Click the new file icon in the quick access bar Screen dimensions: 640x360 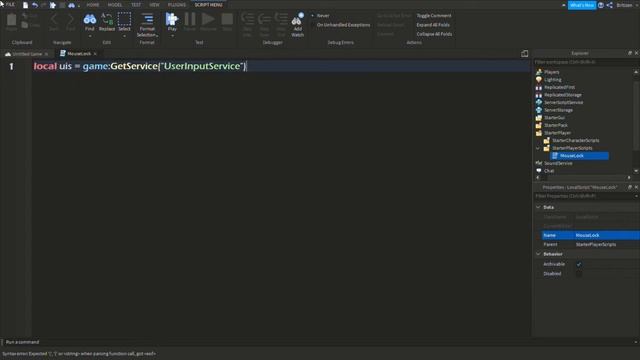(25, 5)
